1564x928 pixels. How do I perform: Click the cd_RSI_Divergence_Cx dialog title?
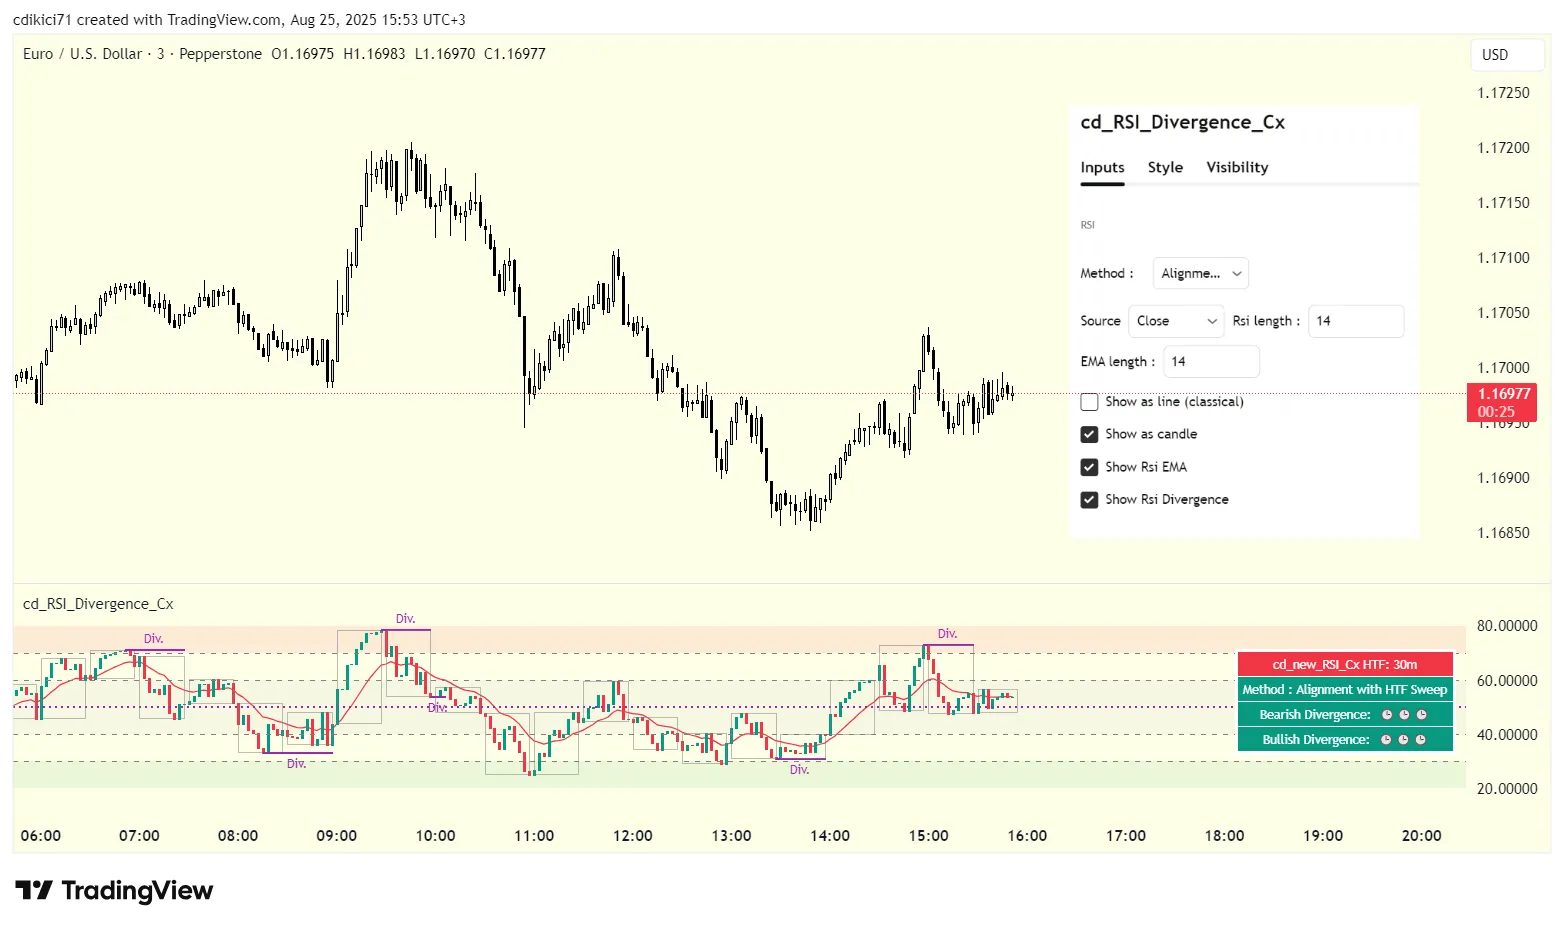(1182, 122)
